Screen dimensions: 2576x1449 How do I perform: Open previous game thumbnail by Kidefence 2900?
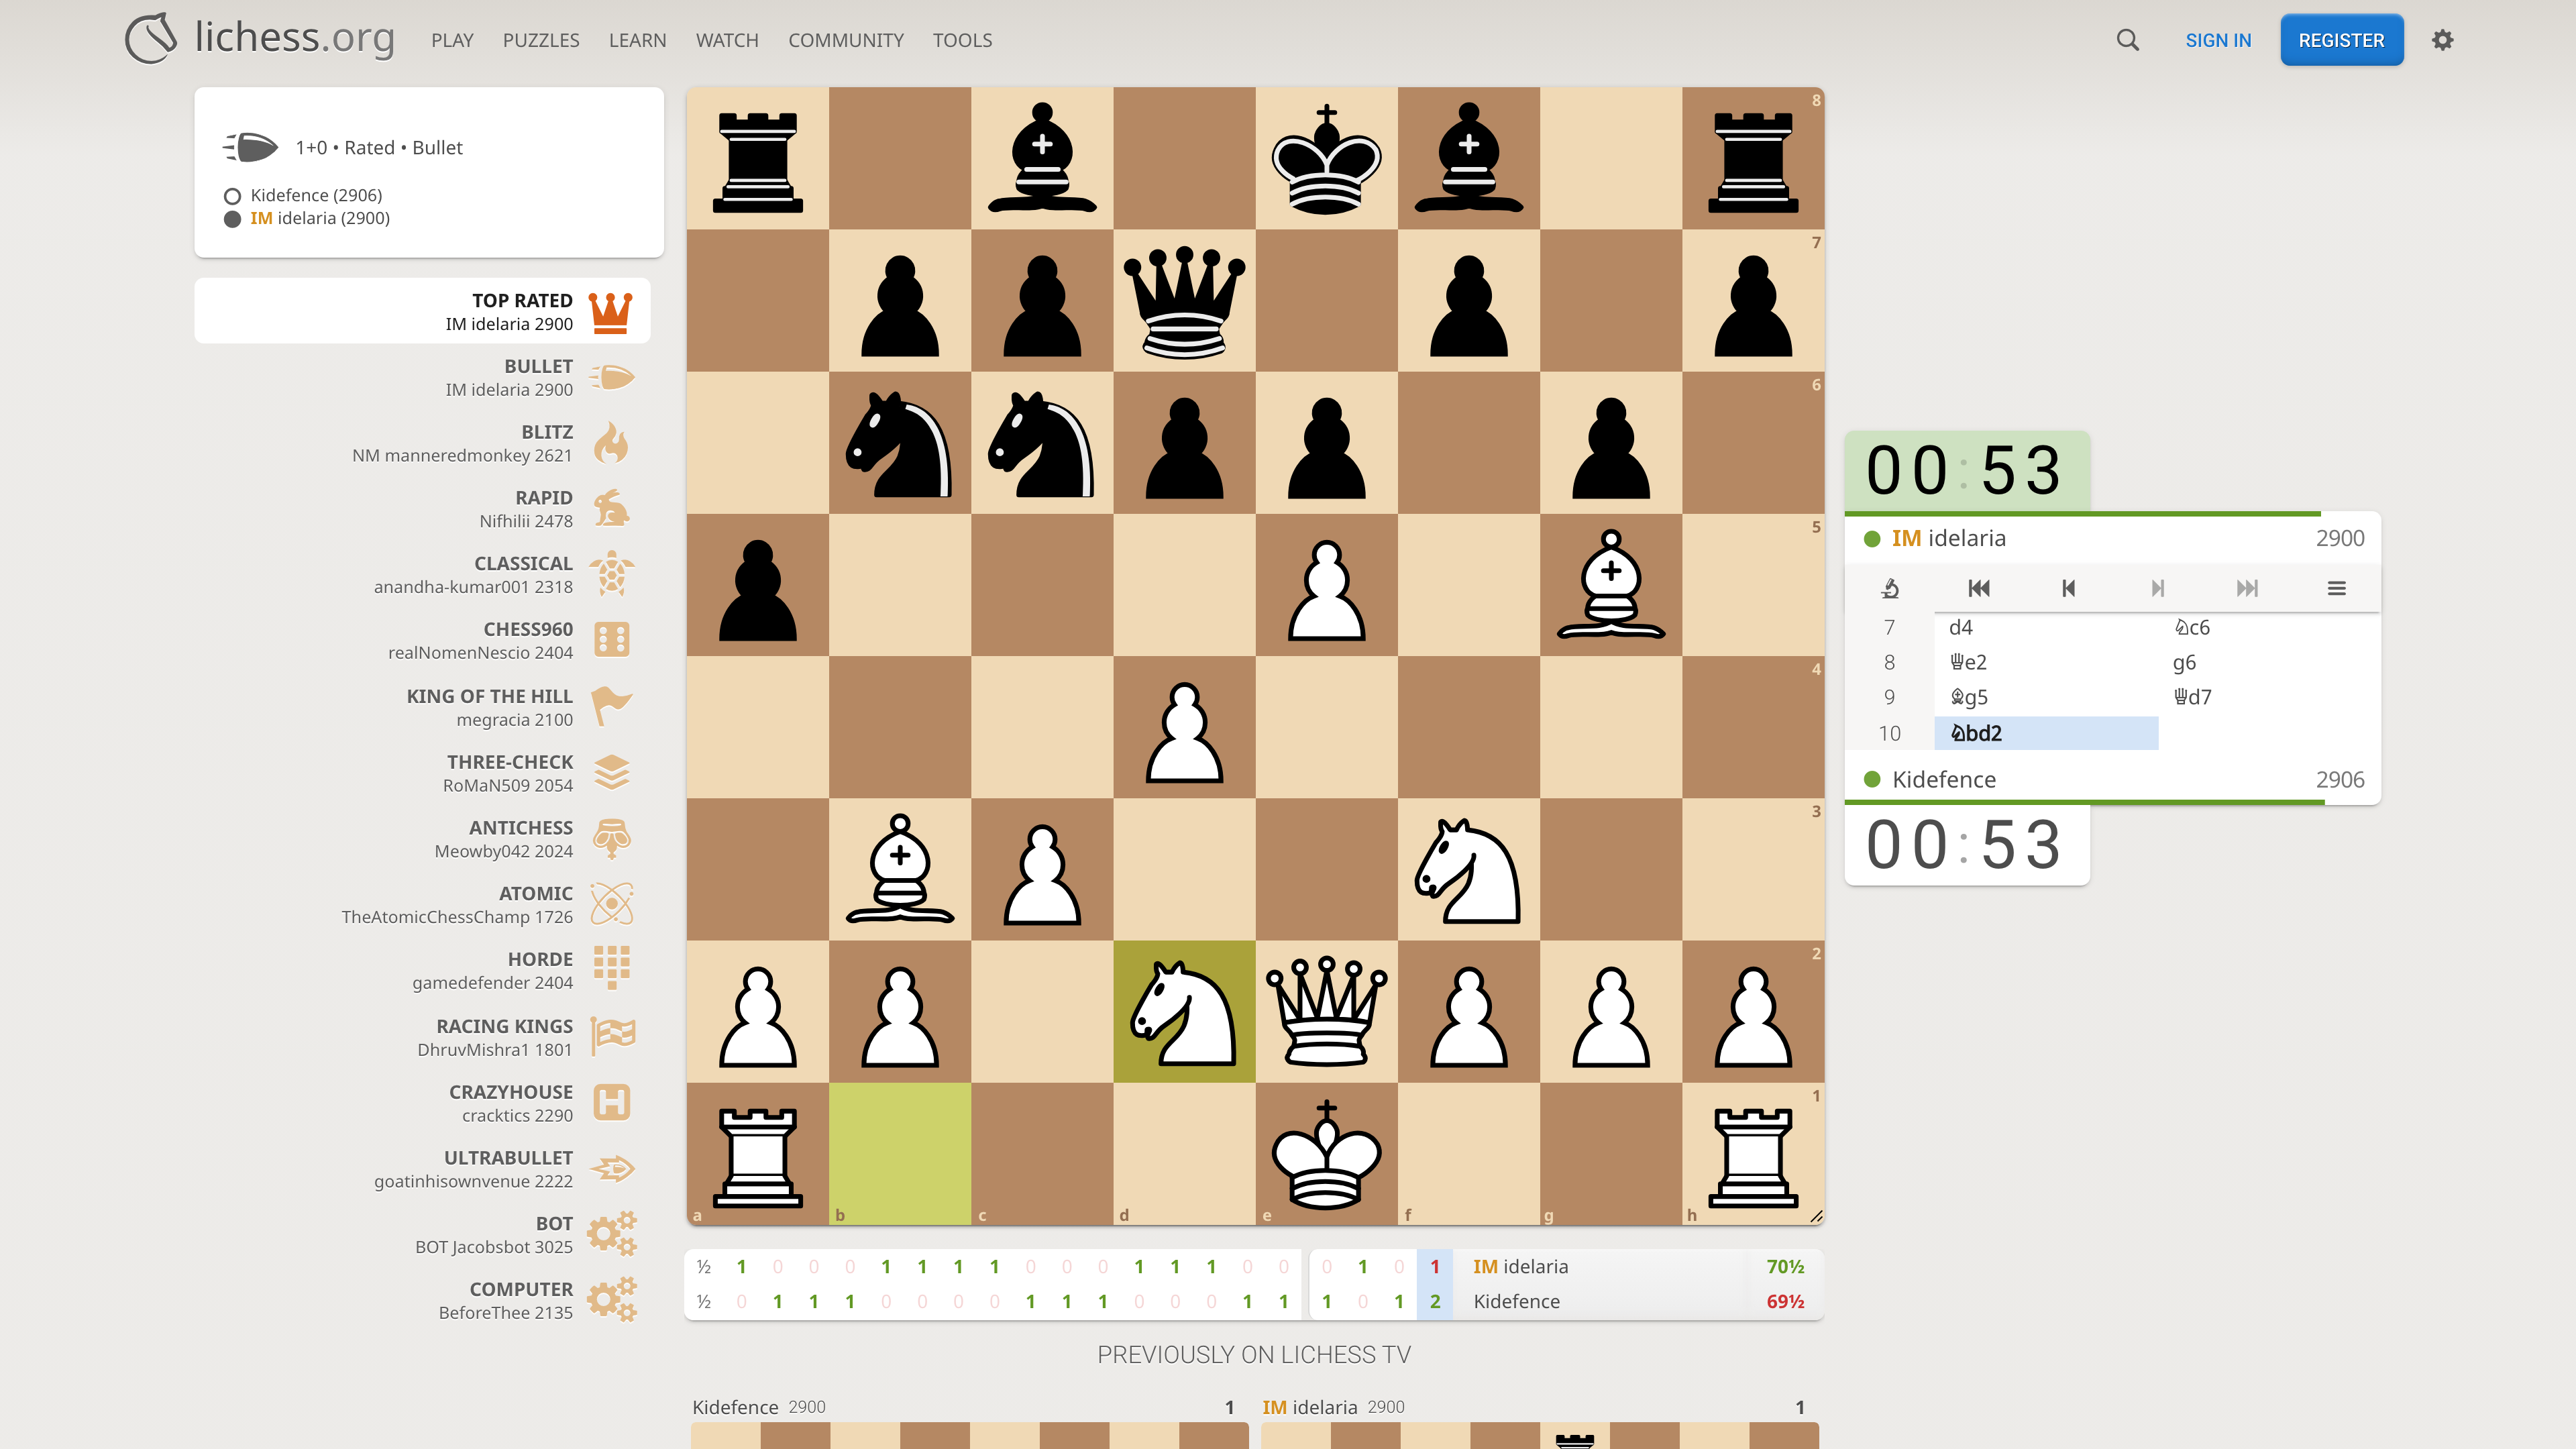pos(969,1422)
